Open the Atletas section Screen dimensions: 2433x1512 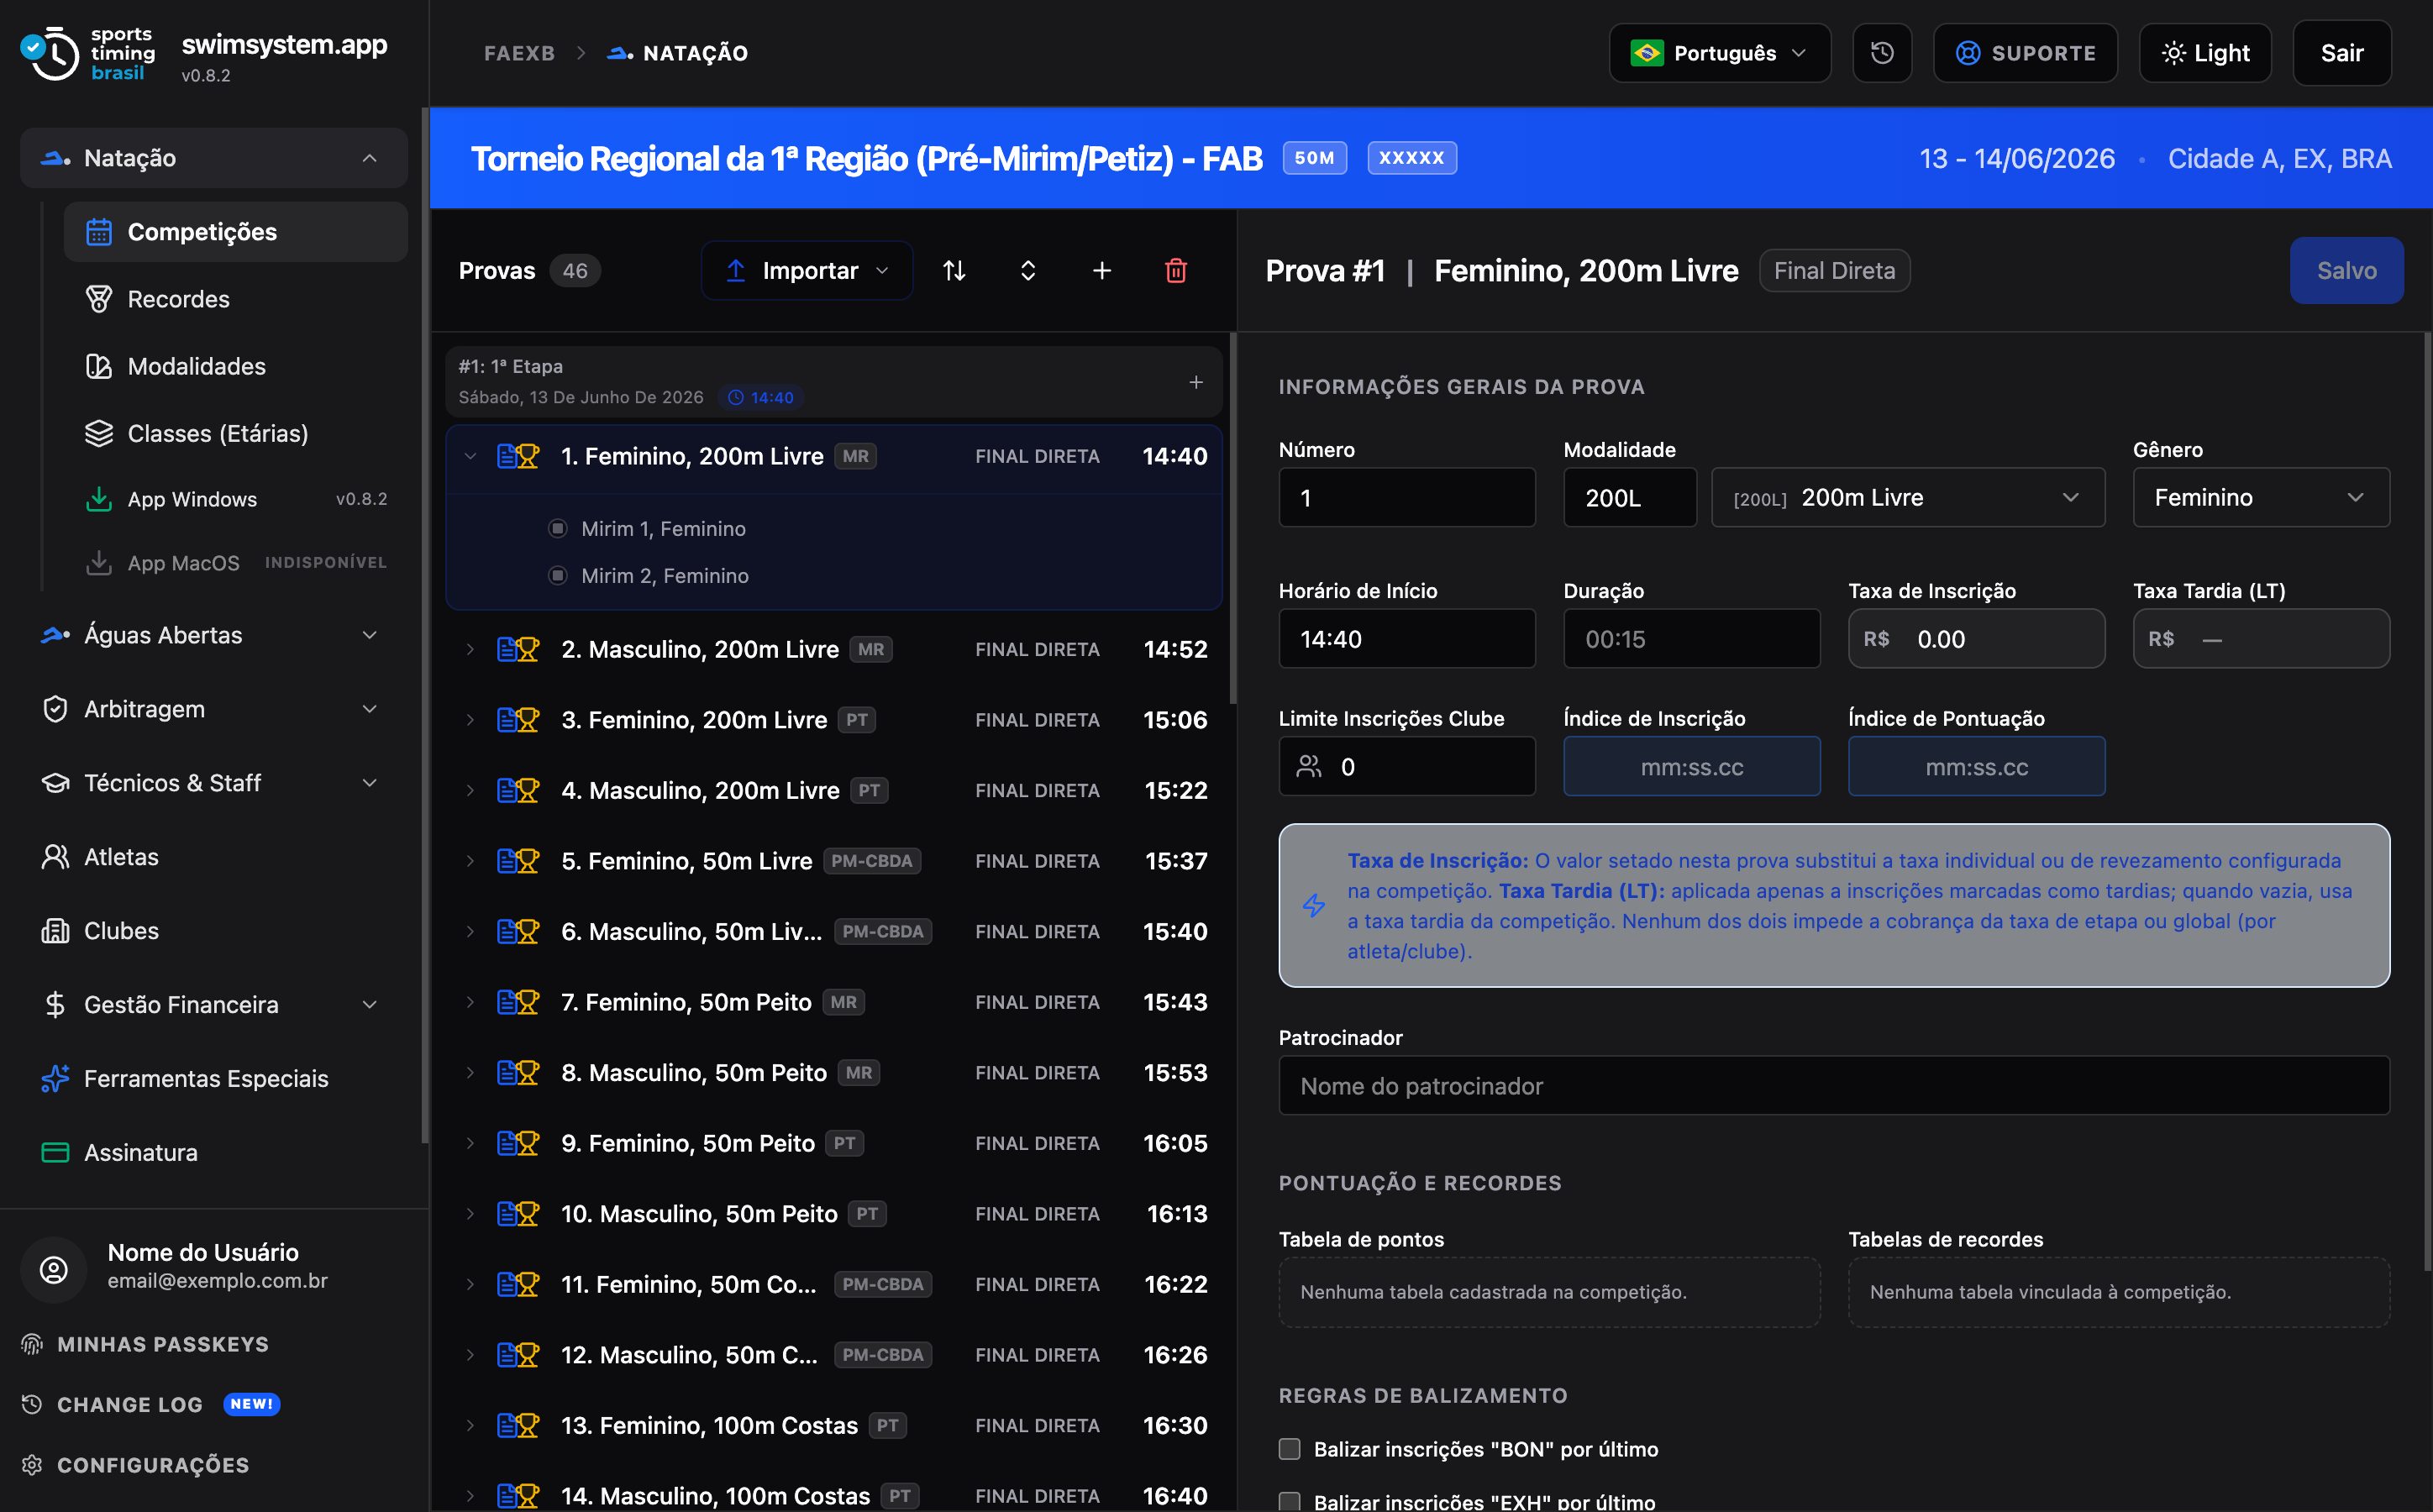[x=214, y=857]
